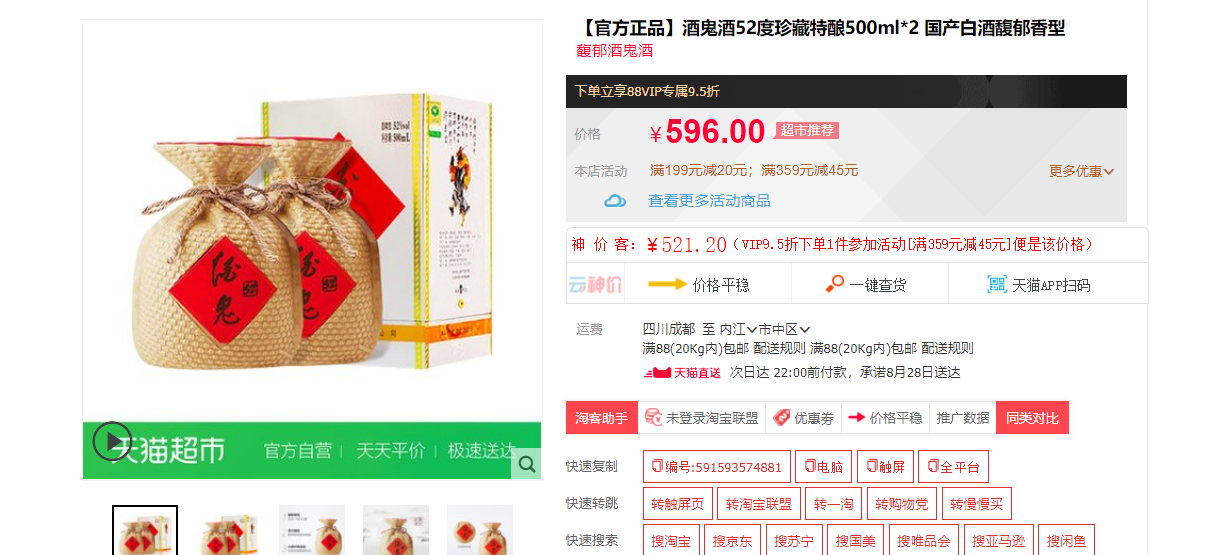Click the 一键查货 magnifier icon
This screenshot has width=1215, height=555.
(x=835, y=284)
